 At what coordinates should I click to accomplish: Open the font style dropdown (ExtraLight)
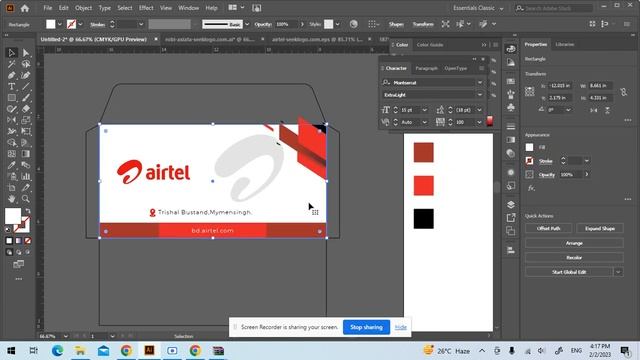tap(480, 95)
